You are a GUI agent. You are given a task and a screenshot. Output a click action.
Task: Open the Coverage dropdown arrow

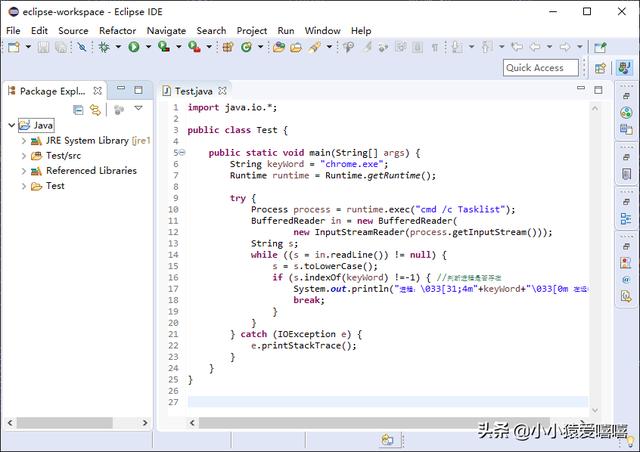[x=179, y=47]
